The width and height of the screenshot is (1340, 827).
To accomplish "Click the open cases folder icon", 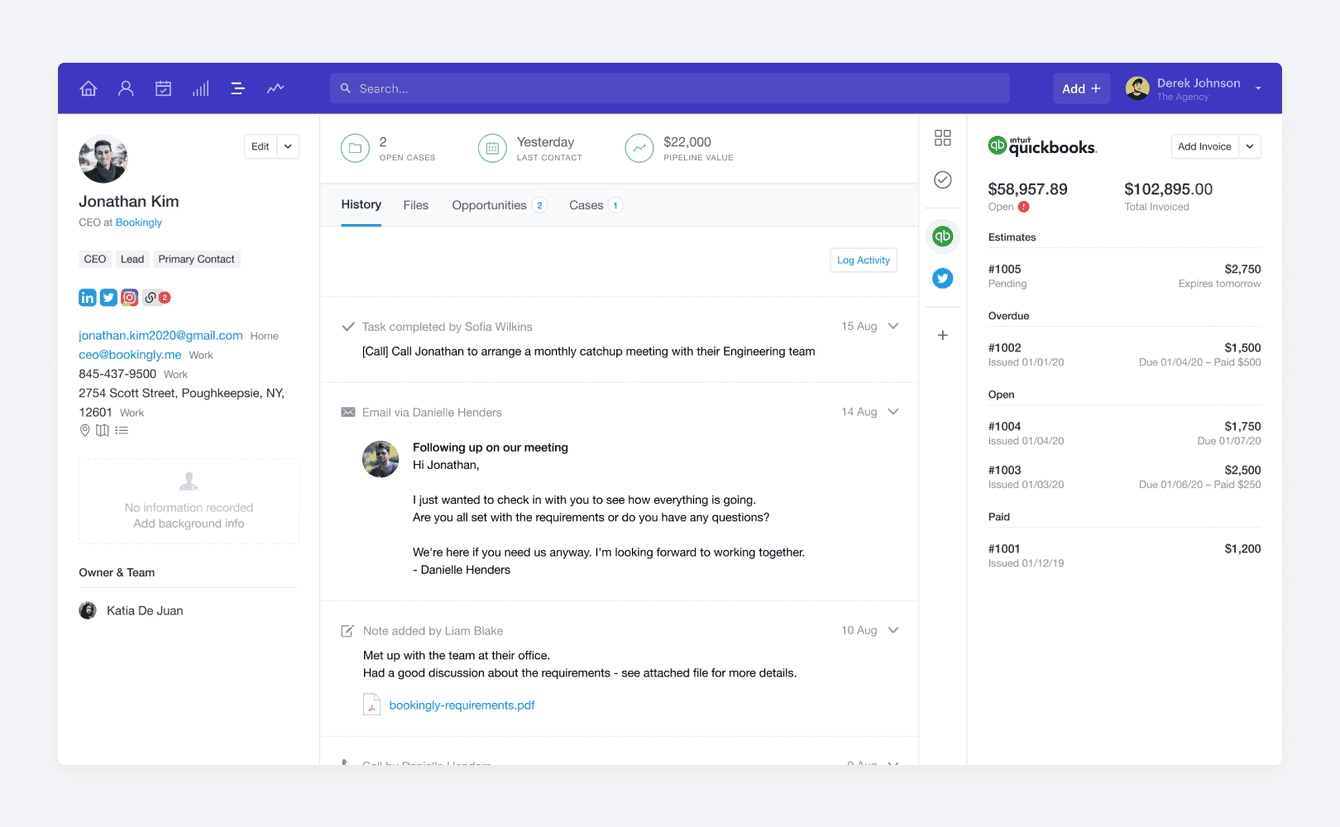I will pos(355,148).
